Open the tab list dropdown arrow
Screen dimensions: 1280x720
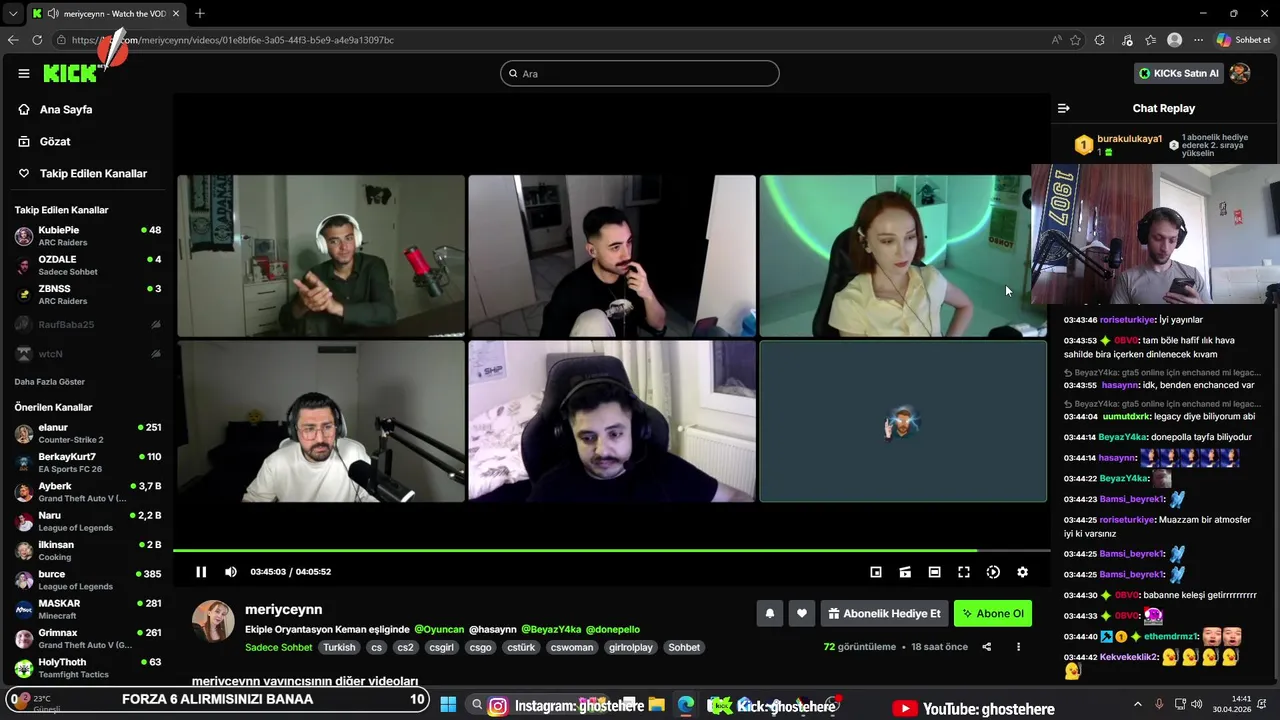(13, 14)
